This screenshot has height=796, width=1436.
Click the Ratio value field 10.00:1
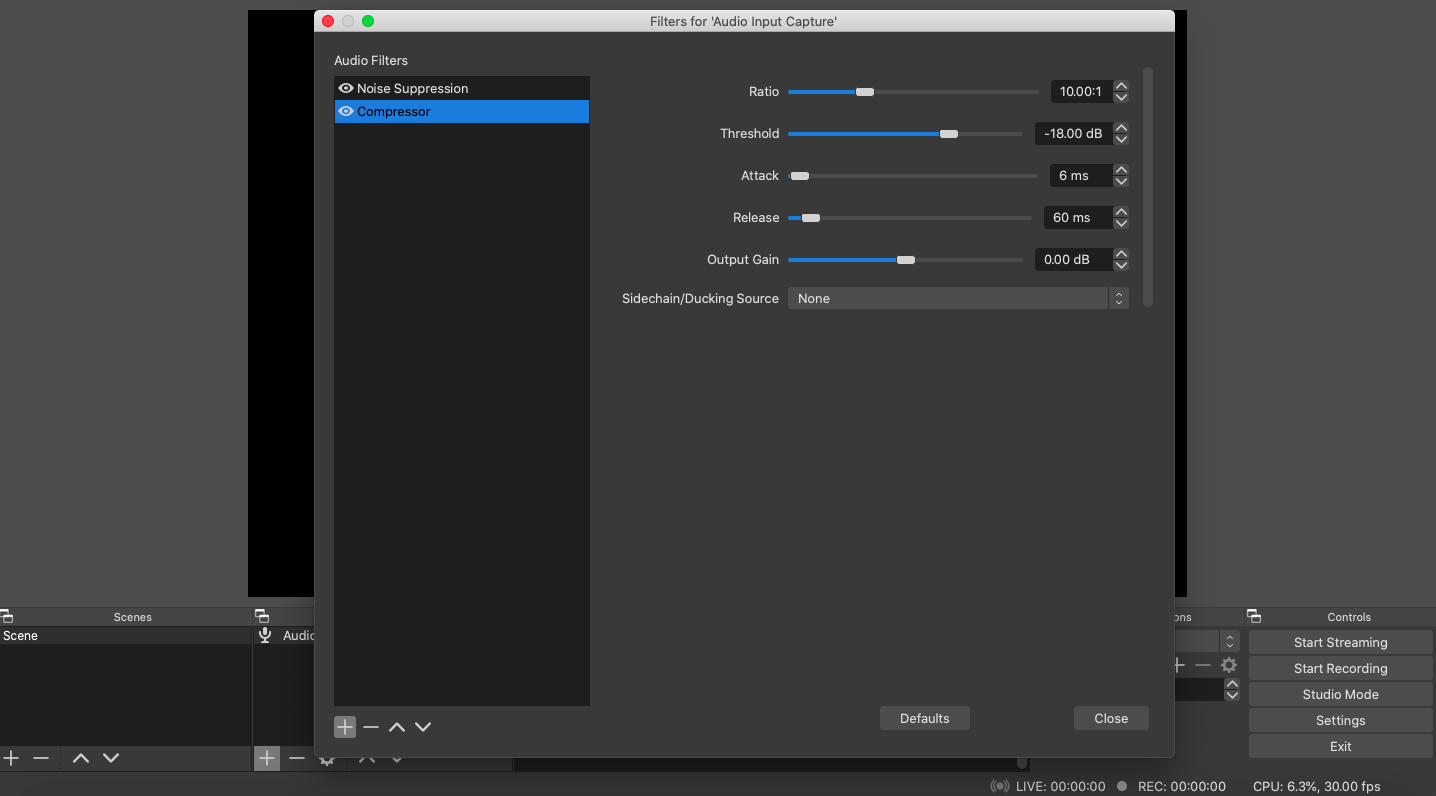pos(1081,92)
